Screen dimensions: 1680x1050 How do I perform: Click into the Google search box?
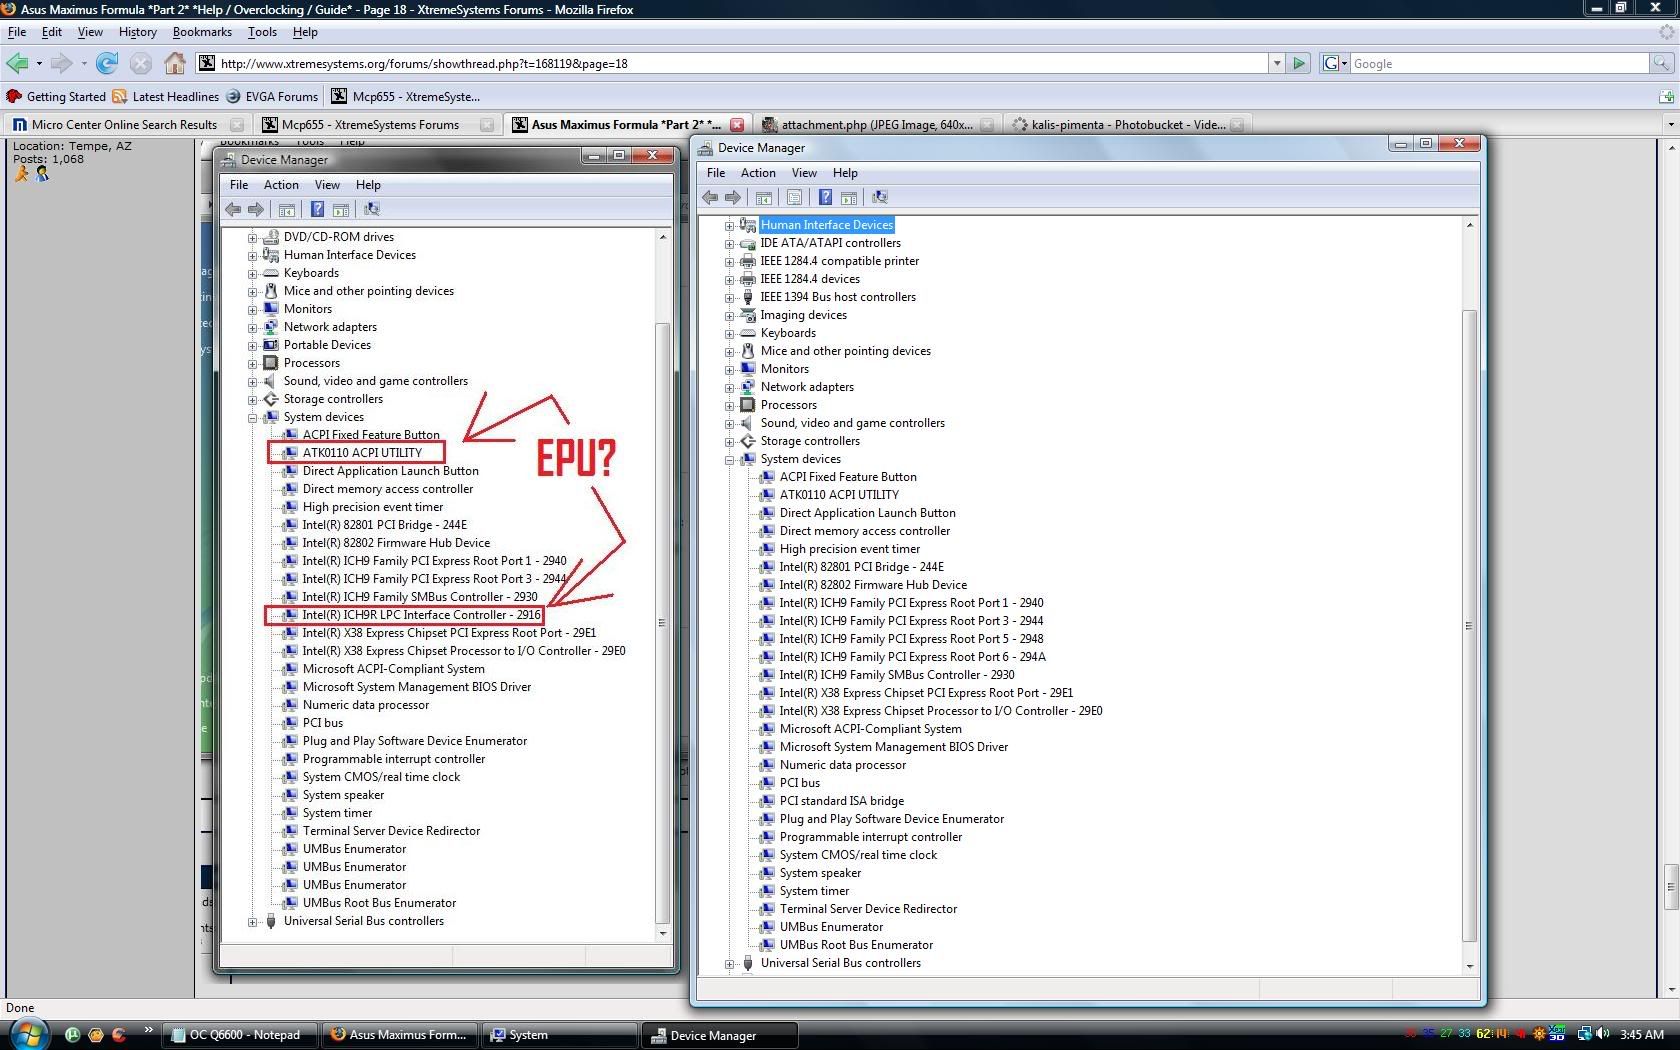coord(1499,63)
